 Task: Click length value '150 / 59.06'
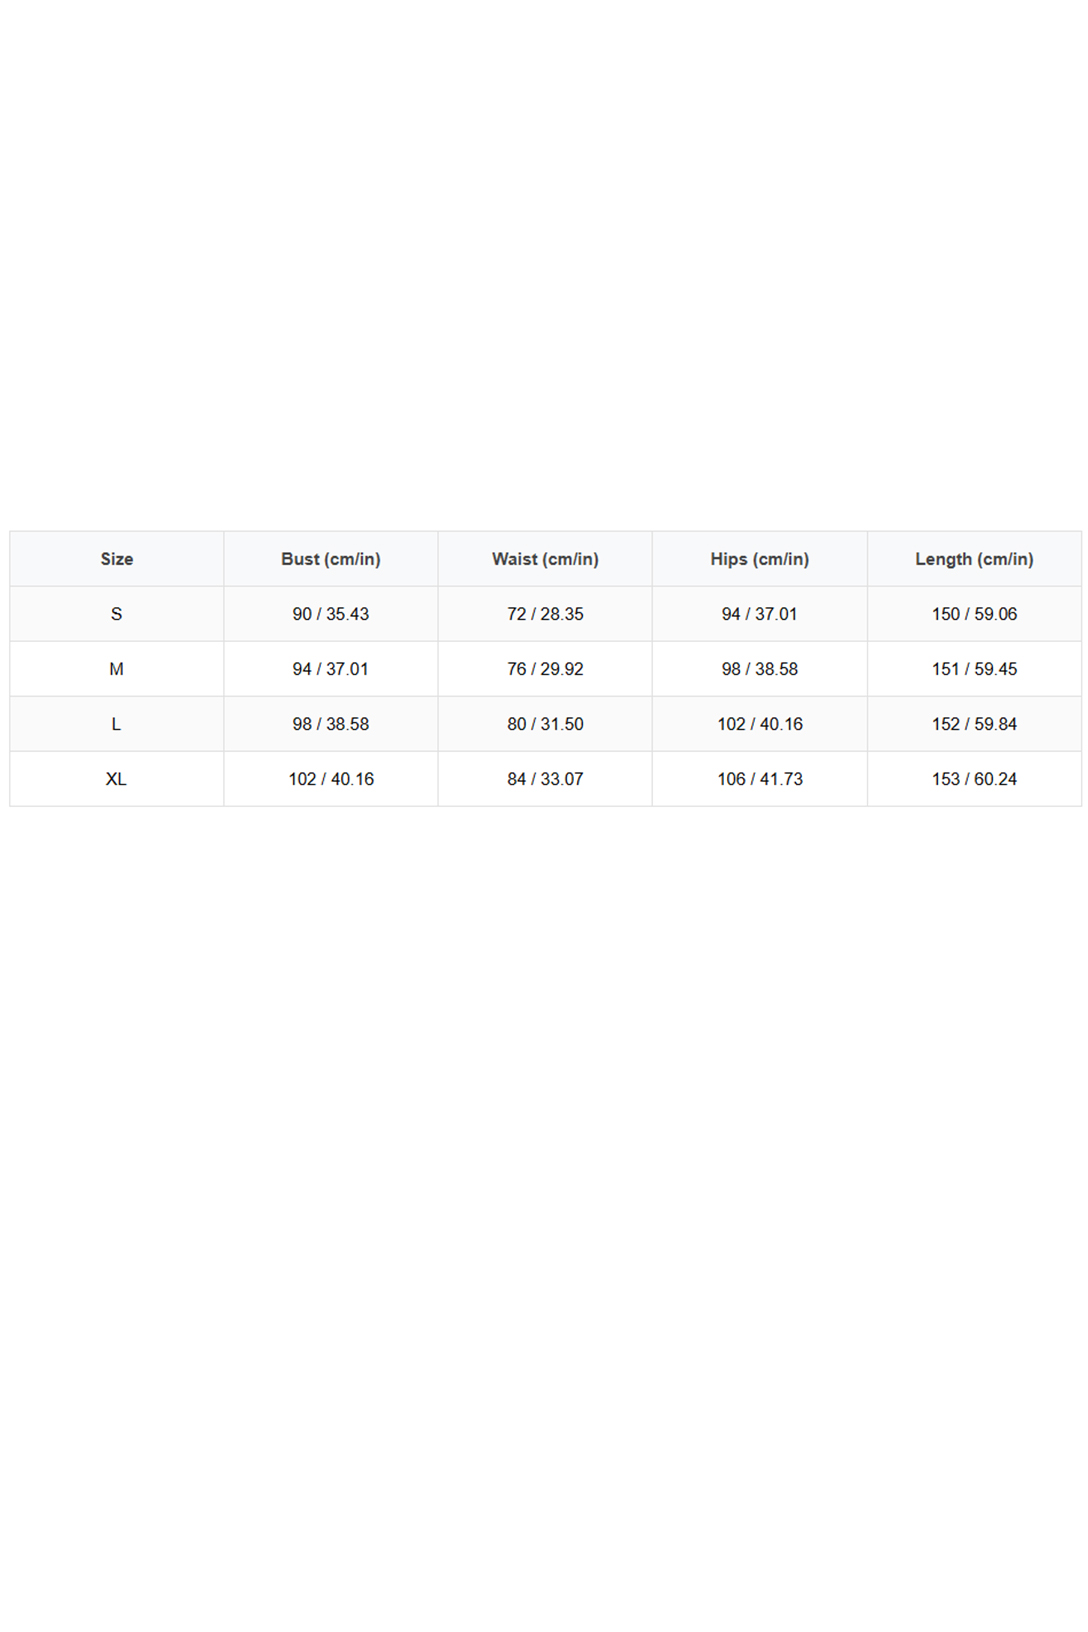click(974, 614)
